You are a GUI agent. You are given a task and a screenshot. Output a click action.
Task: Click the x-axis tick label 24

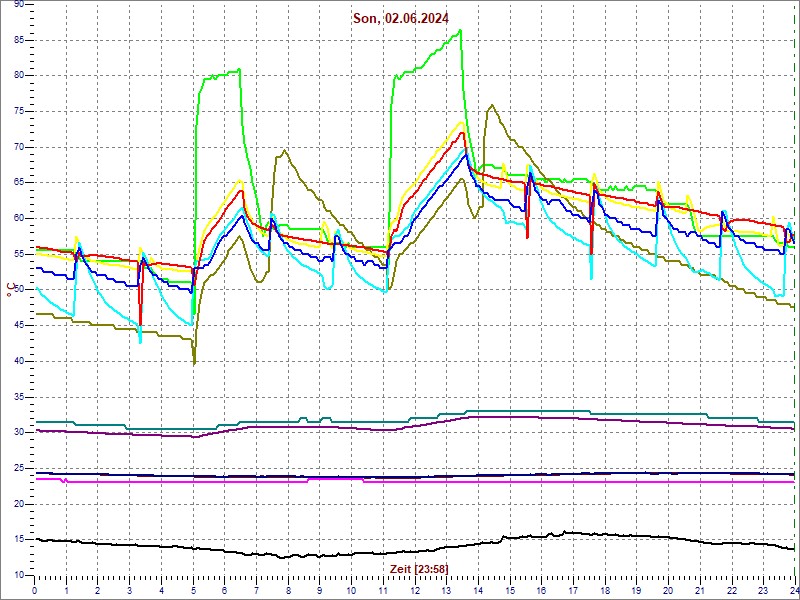(793, 591)
